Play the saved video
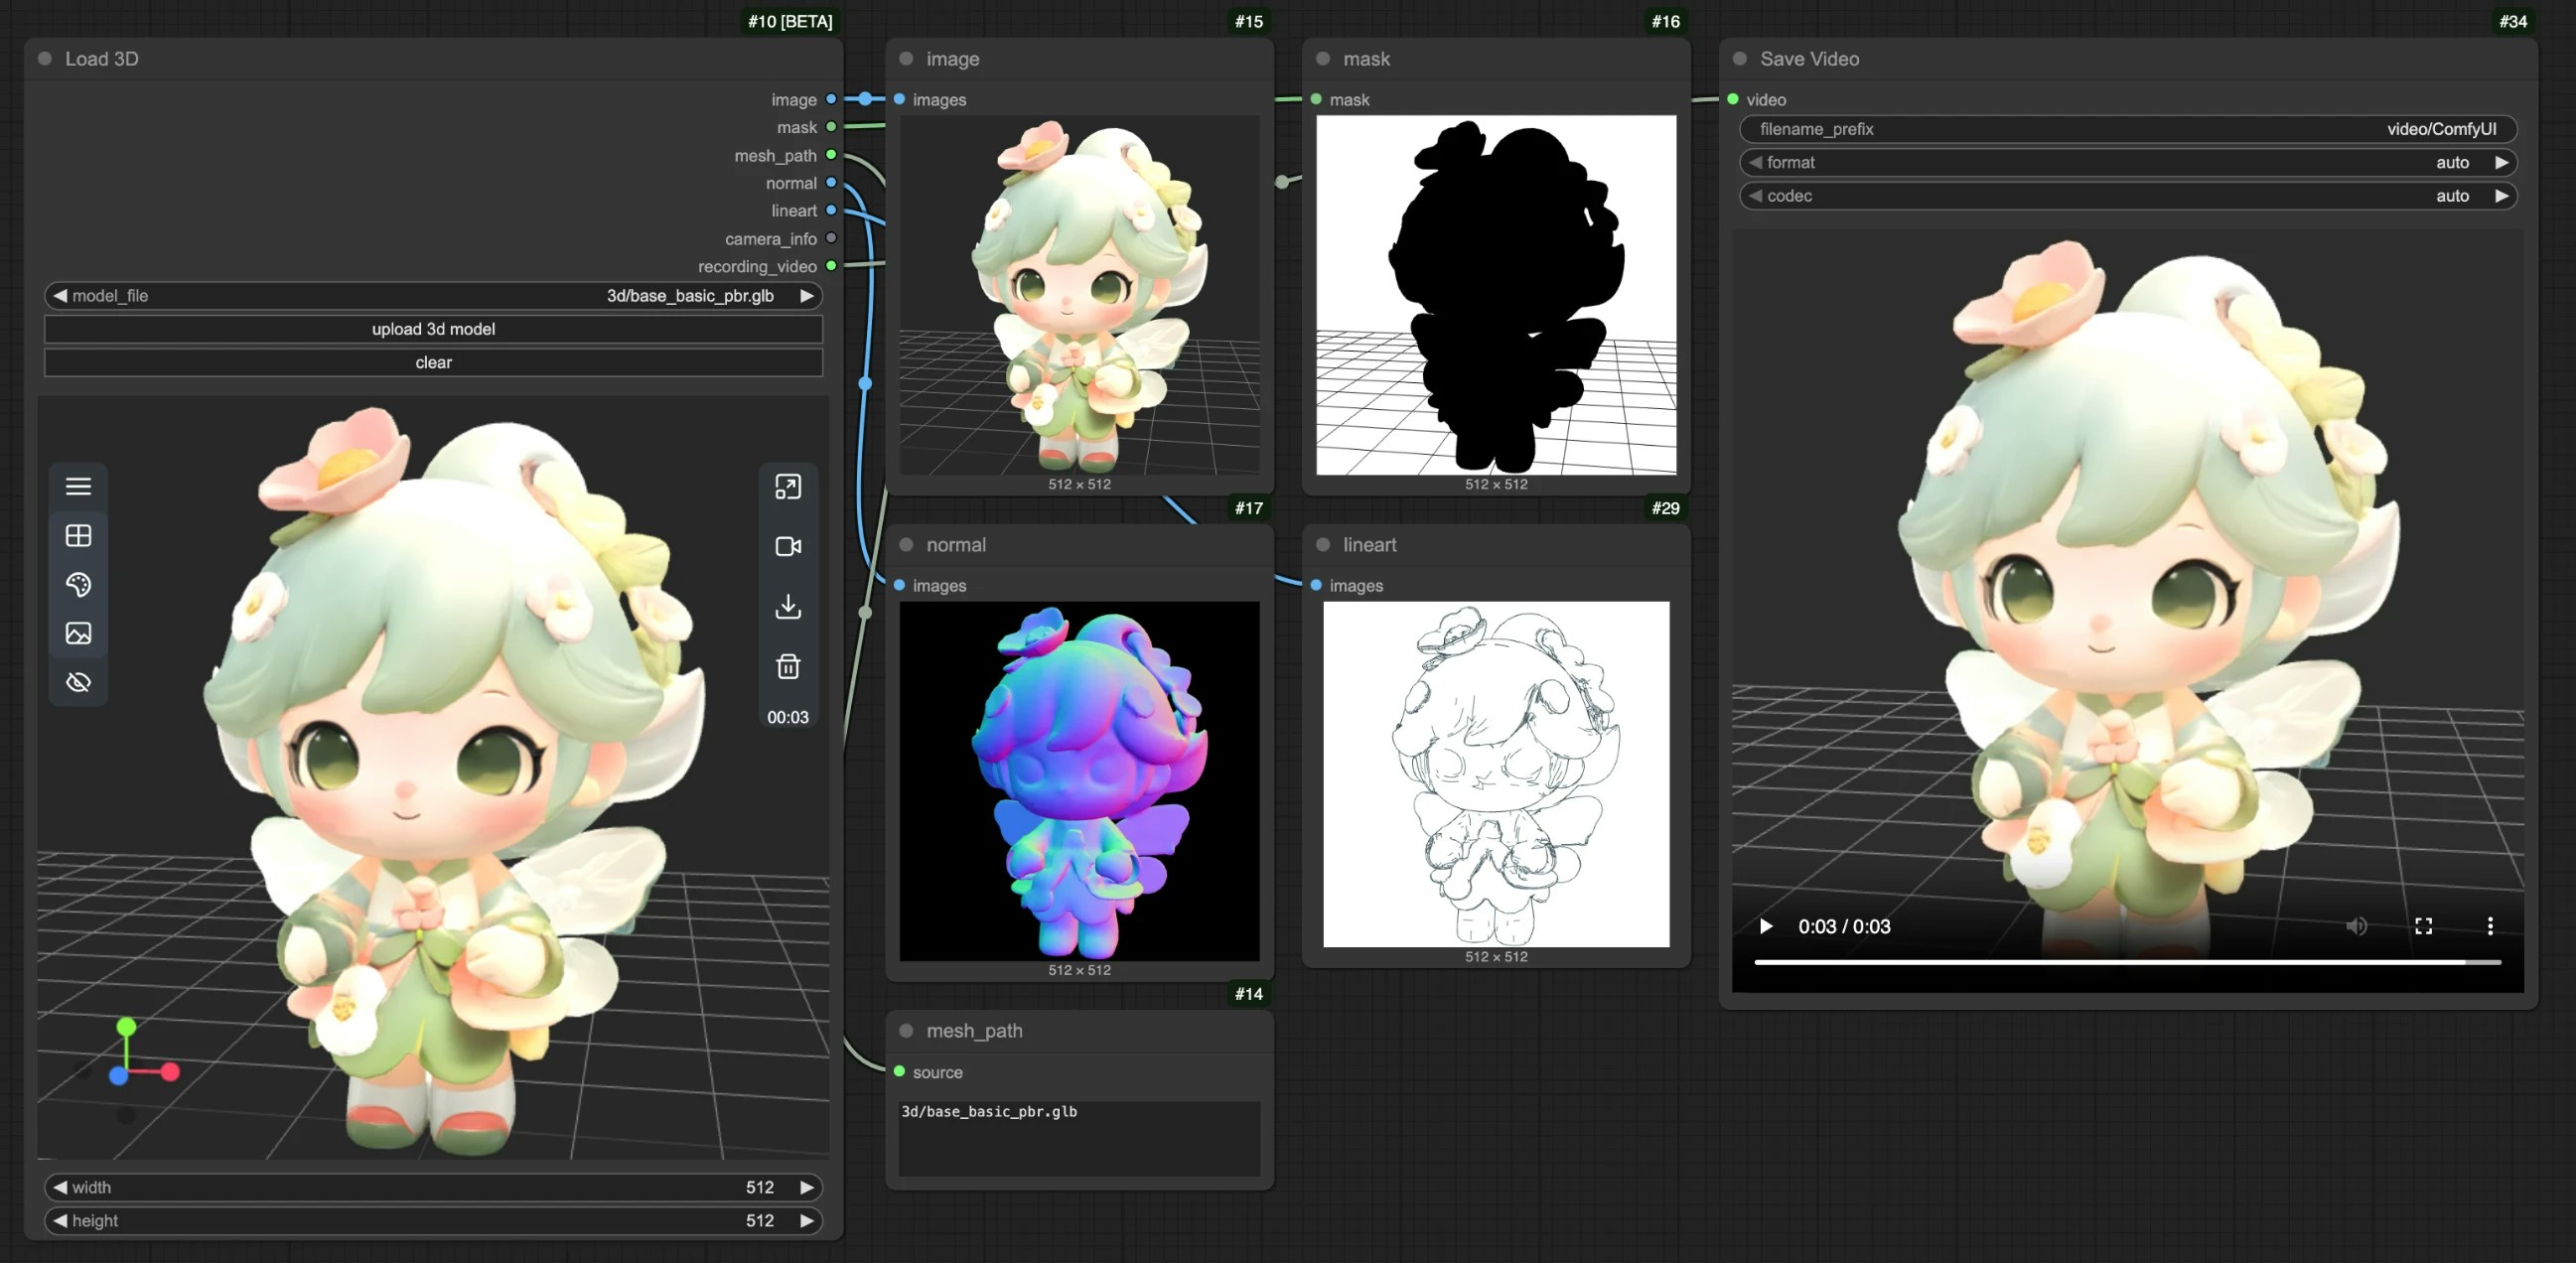The height and width of the screenshot is (1263, 2576). [1766, 926]
